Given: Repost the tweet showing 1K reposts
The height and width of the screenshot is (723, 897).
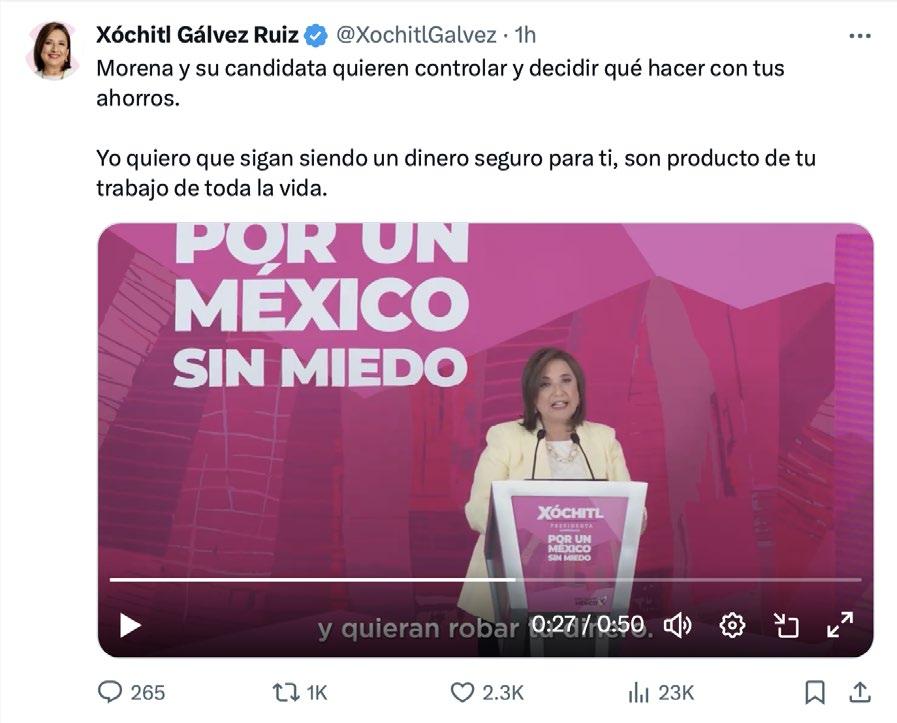Looking at the screenshot, I should point(300,693).
